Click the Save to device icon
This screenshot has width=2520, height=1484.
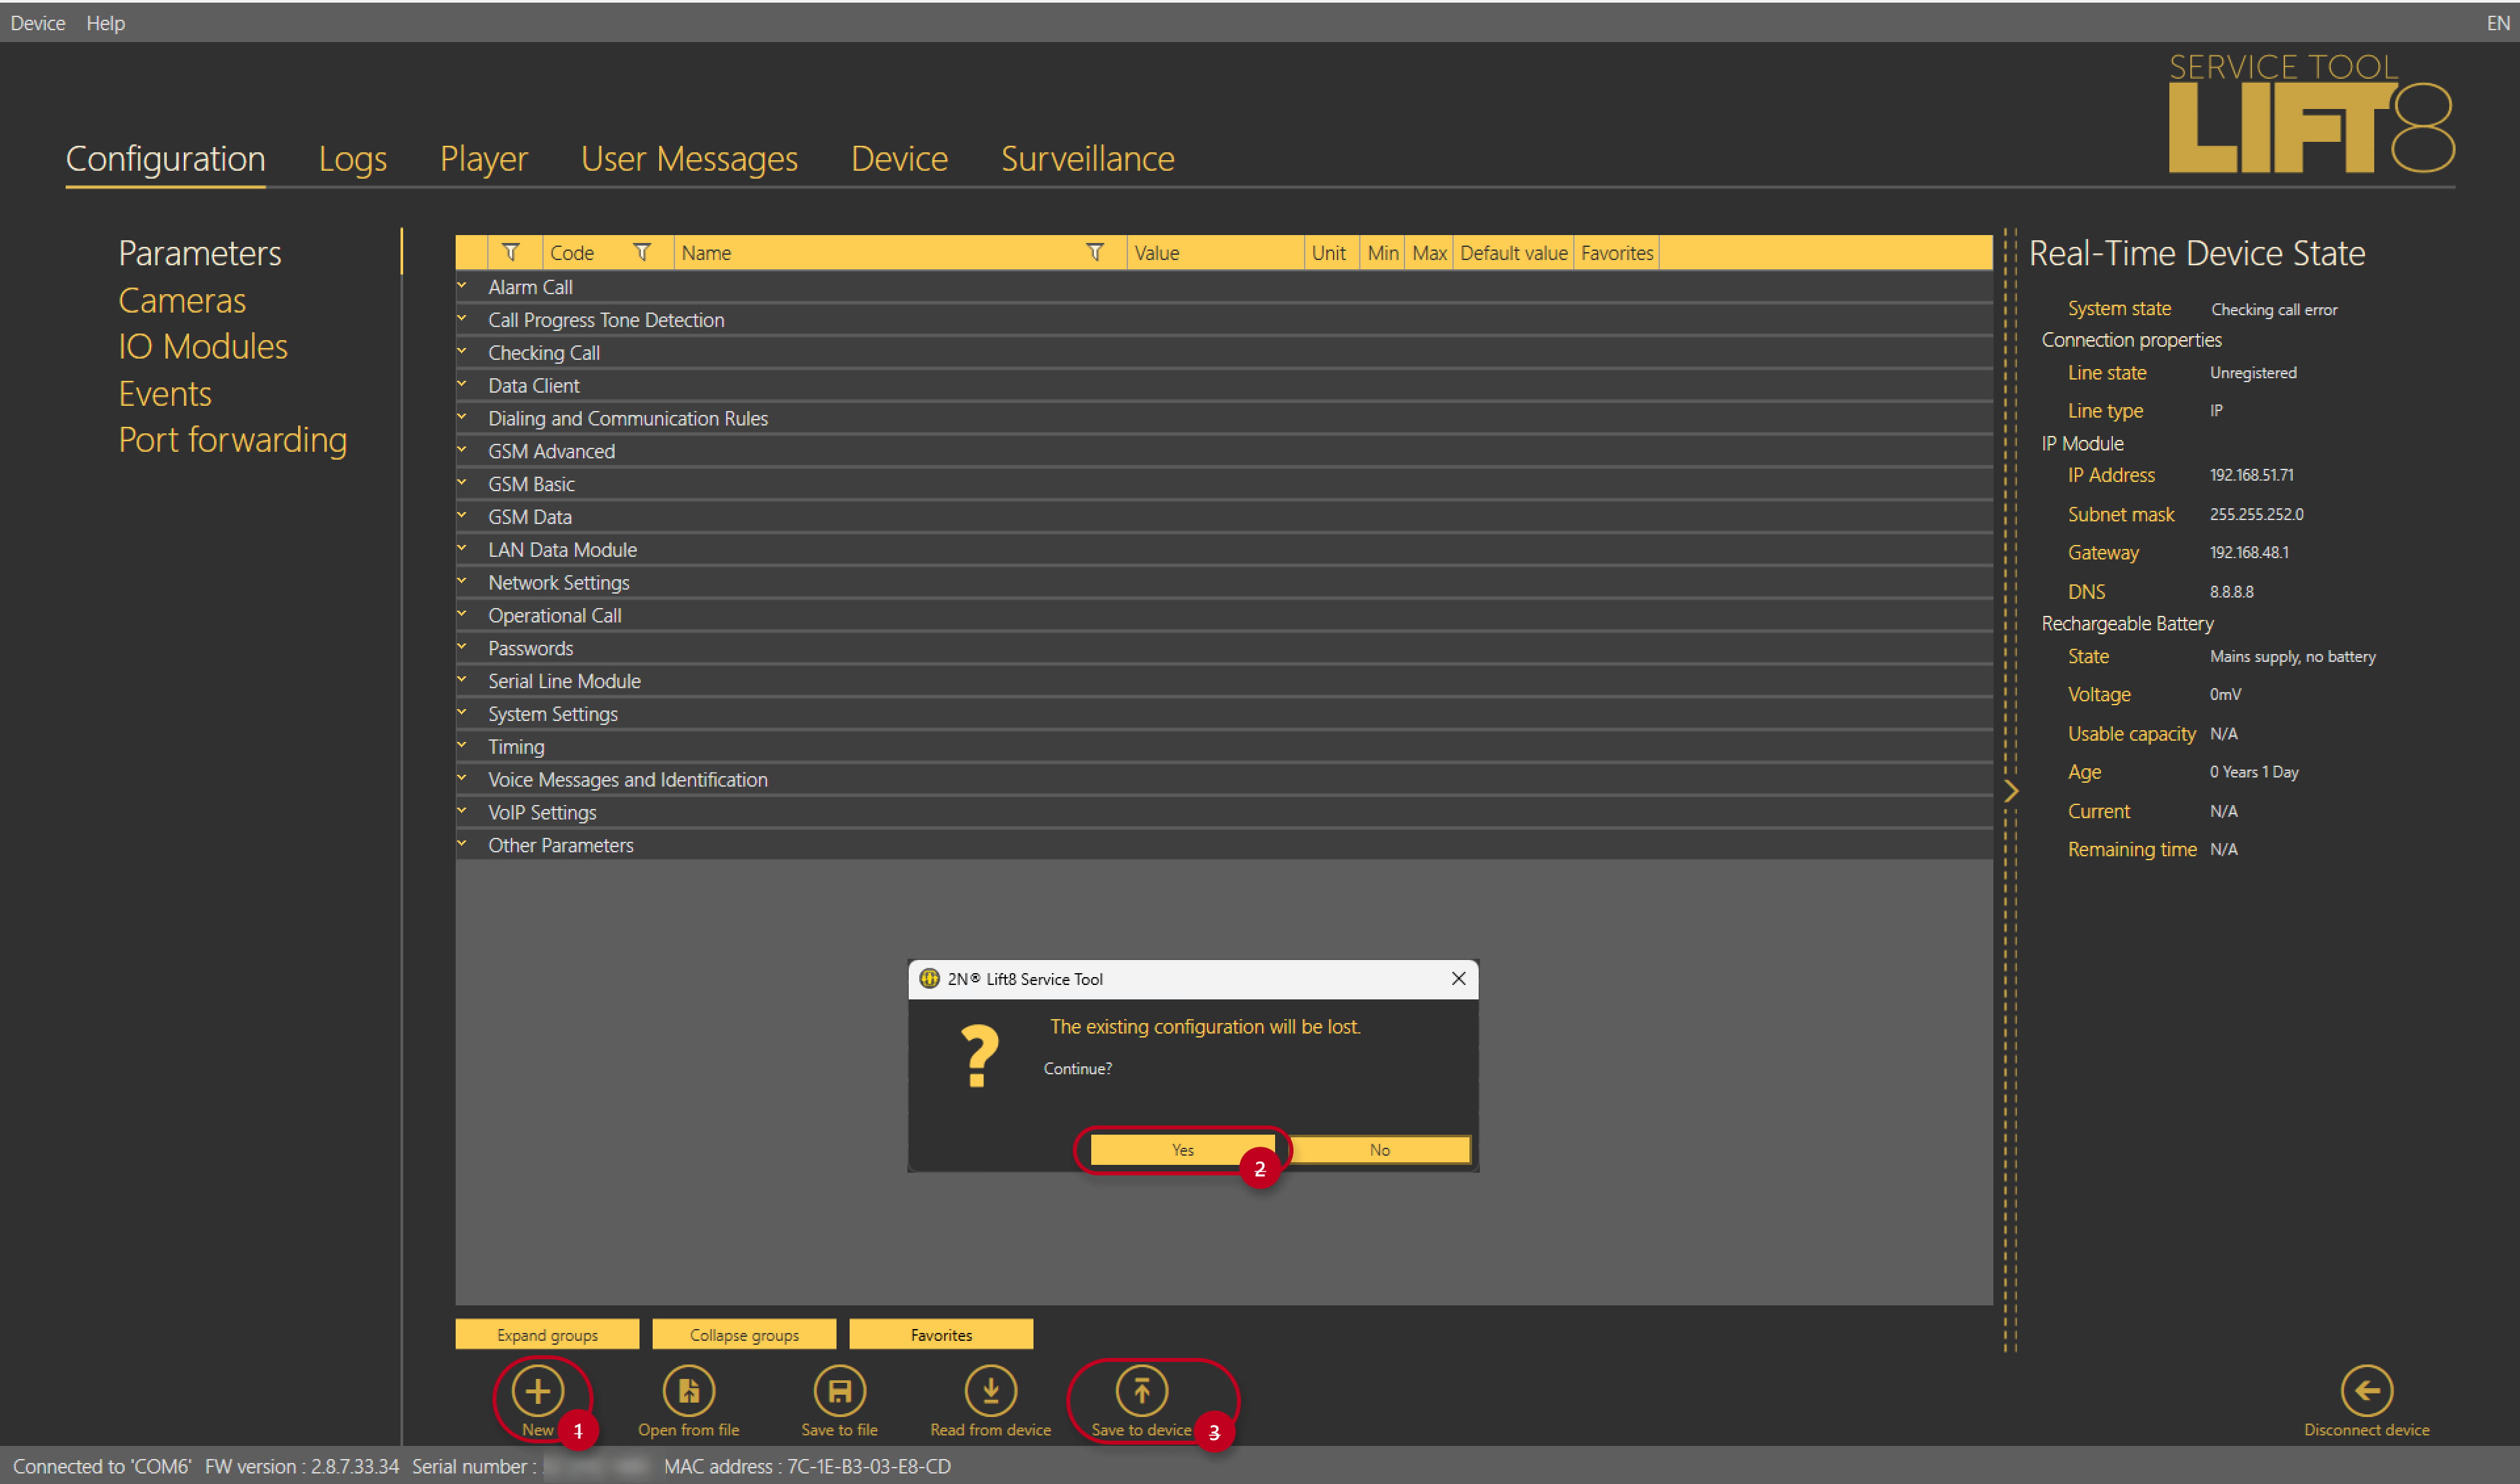pyautogui.click(x=1142, y=1391)
